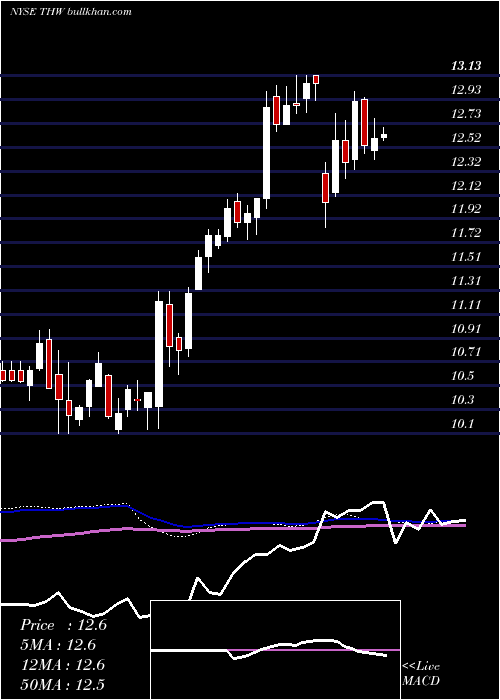Click the 12.52 price axis label

[466, 138]
